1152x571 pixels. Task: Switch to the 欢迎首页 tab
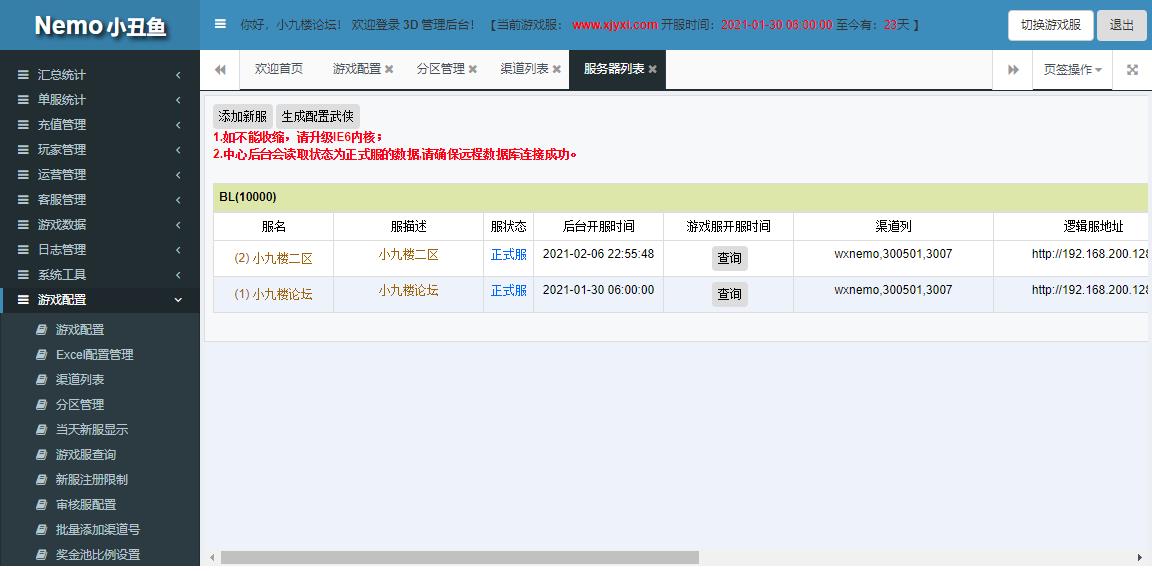tap(278, 70)
